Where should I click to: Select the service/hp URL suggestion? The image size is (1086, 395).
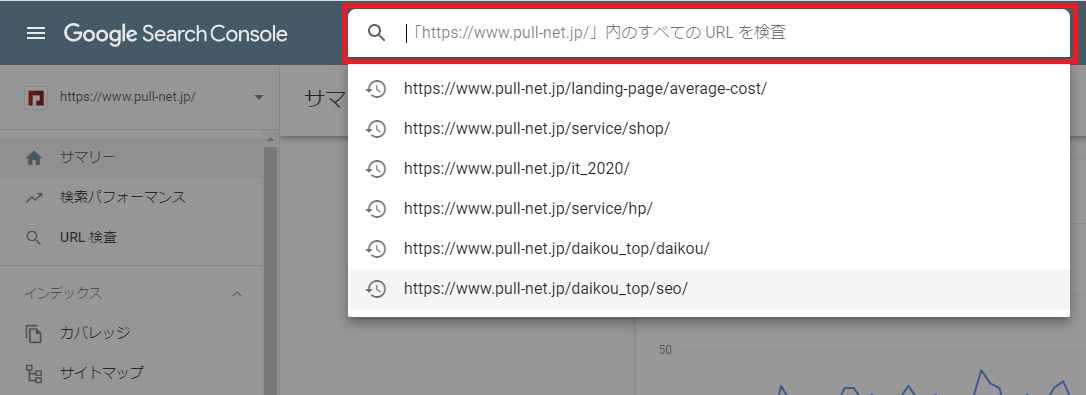tap(709, 209)
